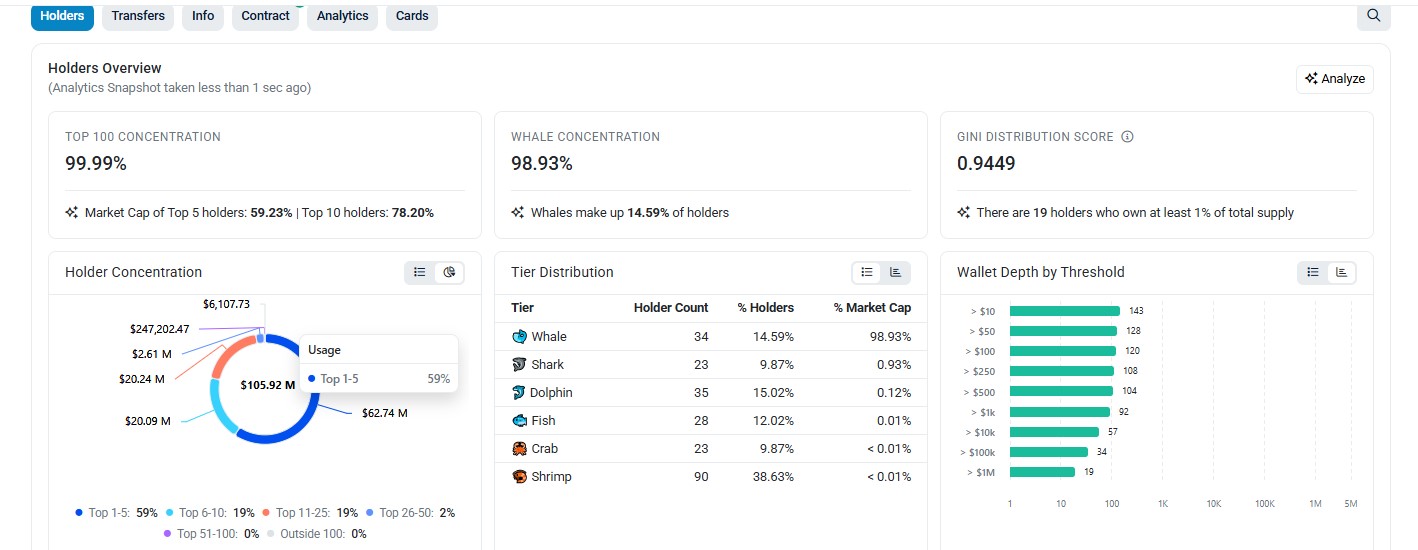Click the Holders Overview heading
The width and height of the screenshot is (1418, 550).
[105, 68]
